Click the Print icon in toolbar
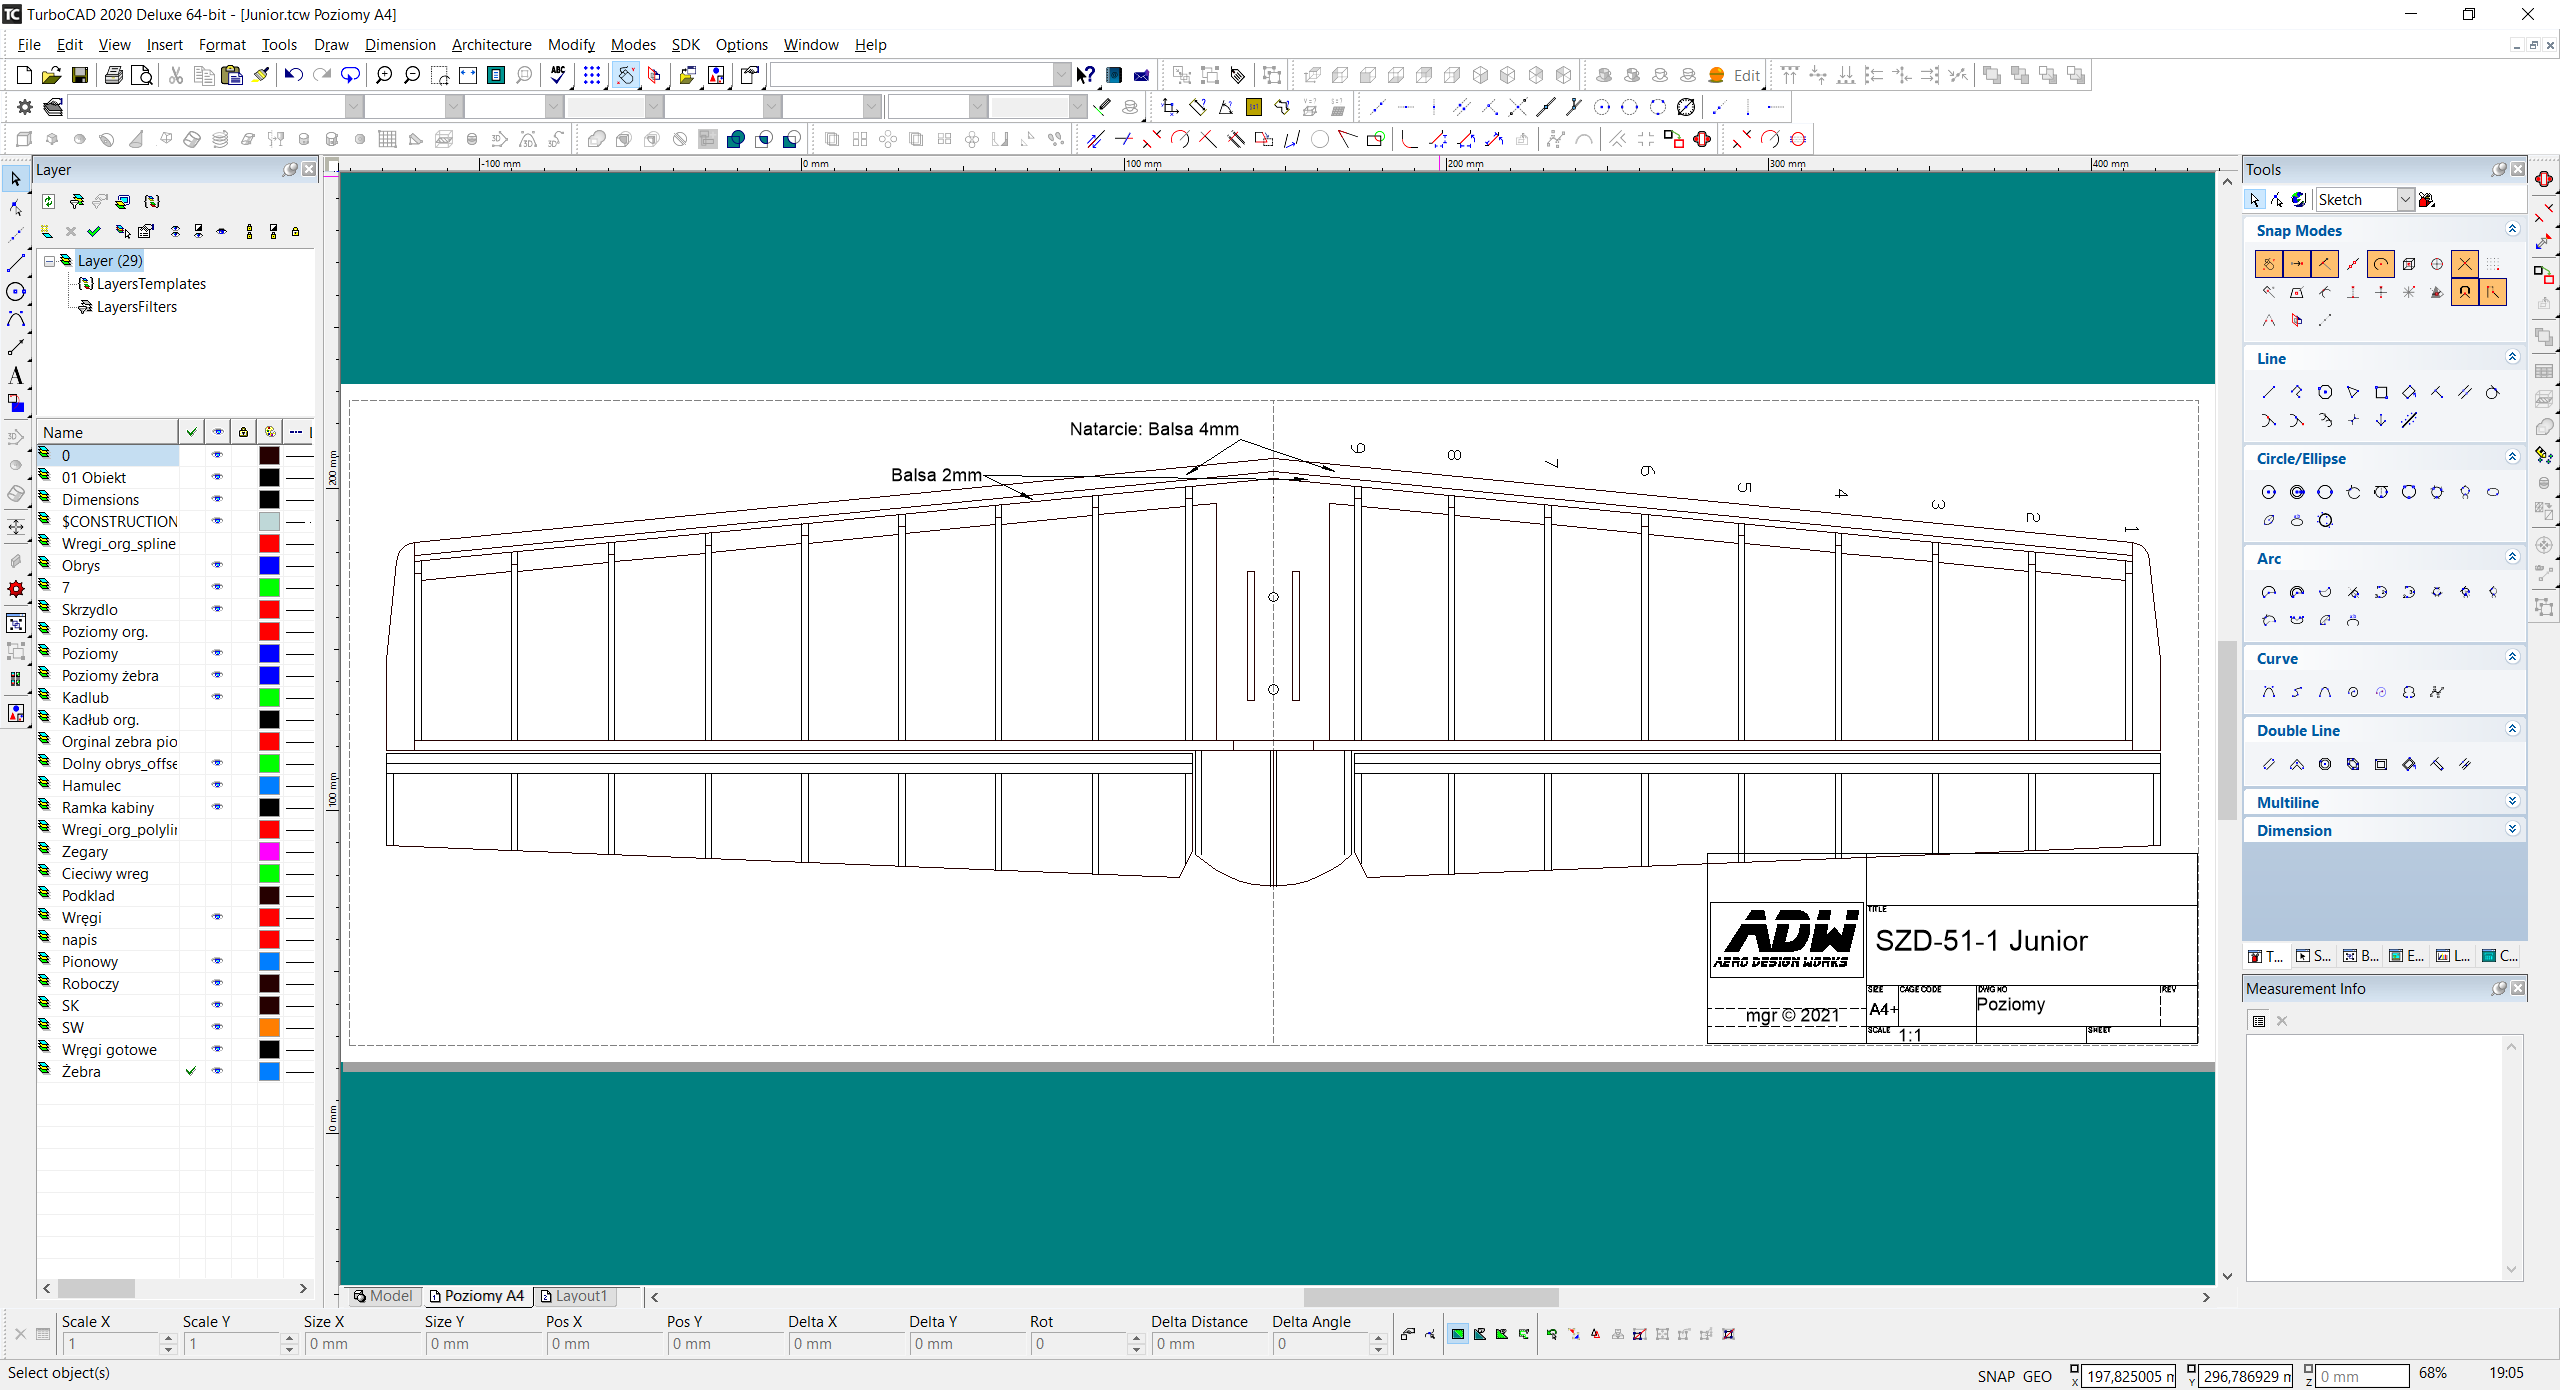 tap(114, 75)
